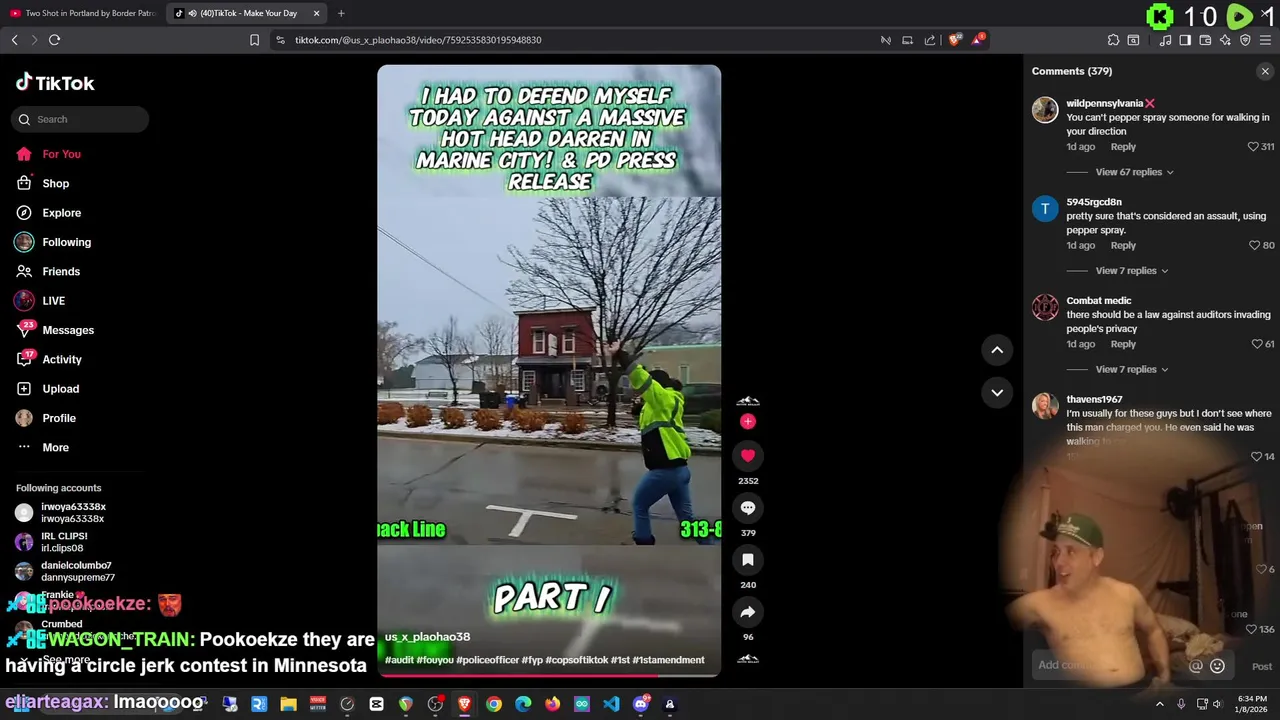Like the video with the heart icon
Viewport: 1280px width, 720px height.
point(747,456)
